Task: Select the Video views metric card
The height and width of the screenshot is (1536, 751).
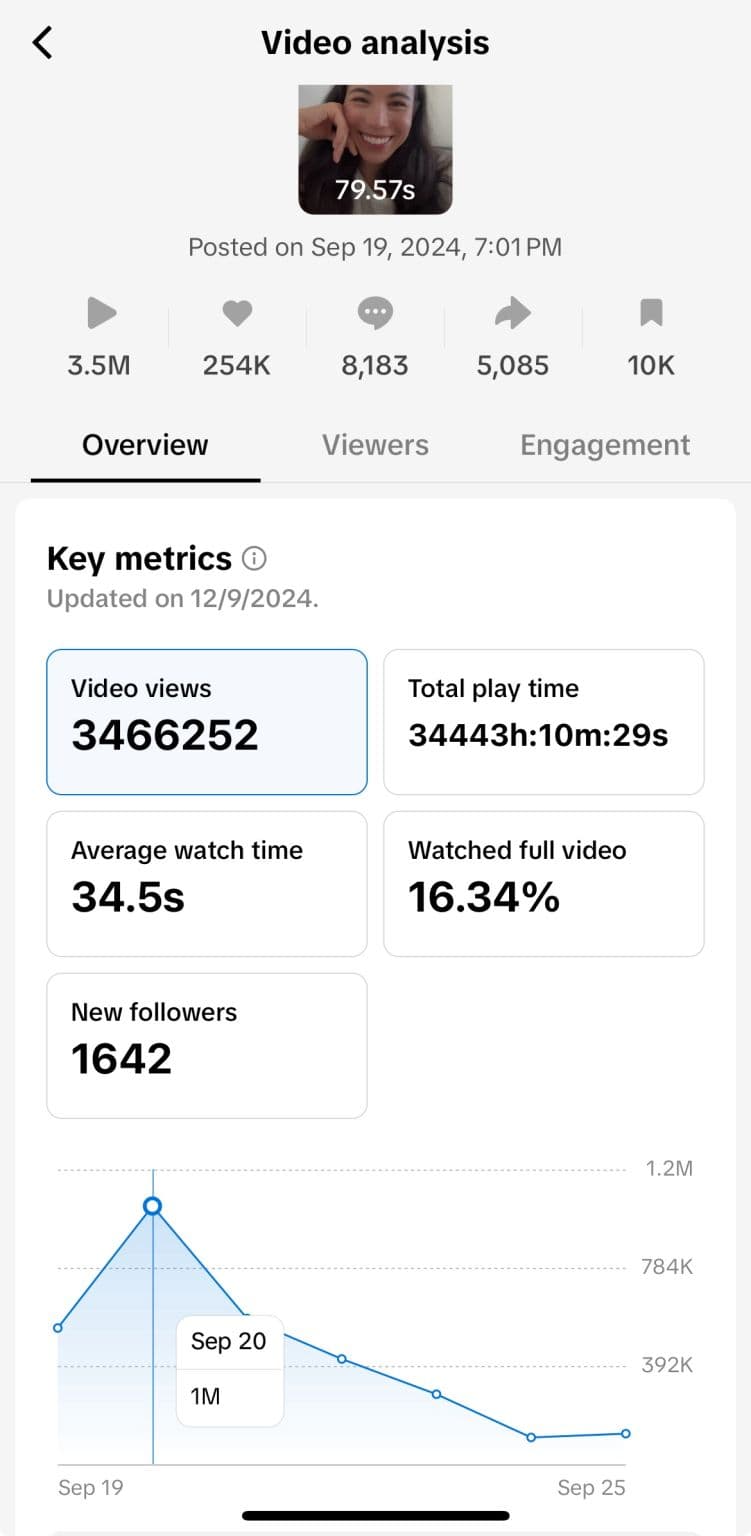Action: pyautogui.click(x=206, y=721)
